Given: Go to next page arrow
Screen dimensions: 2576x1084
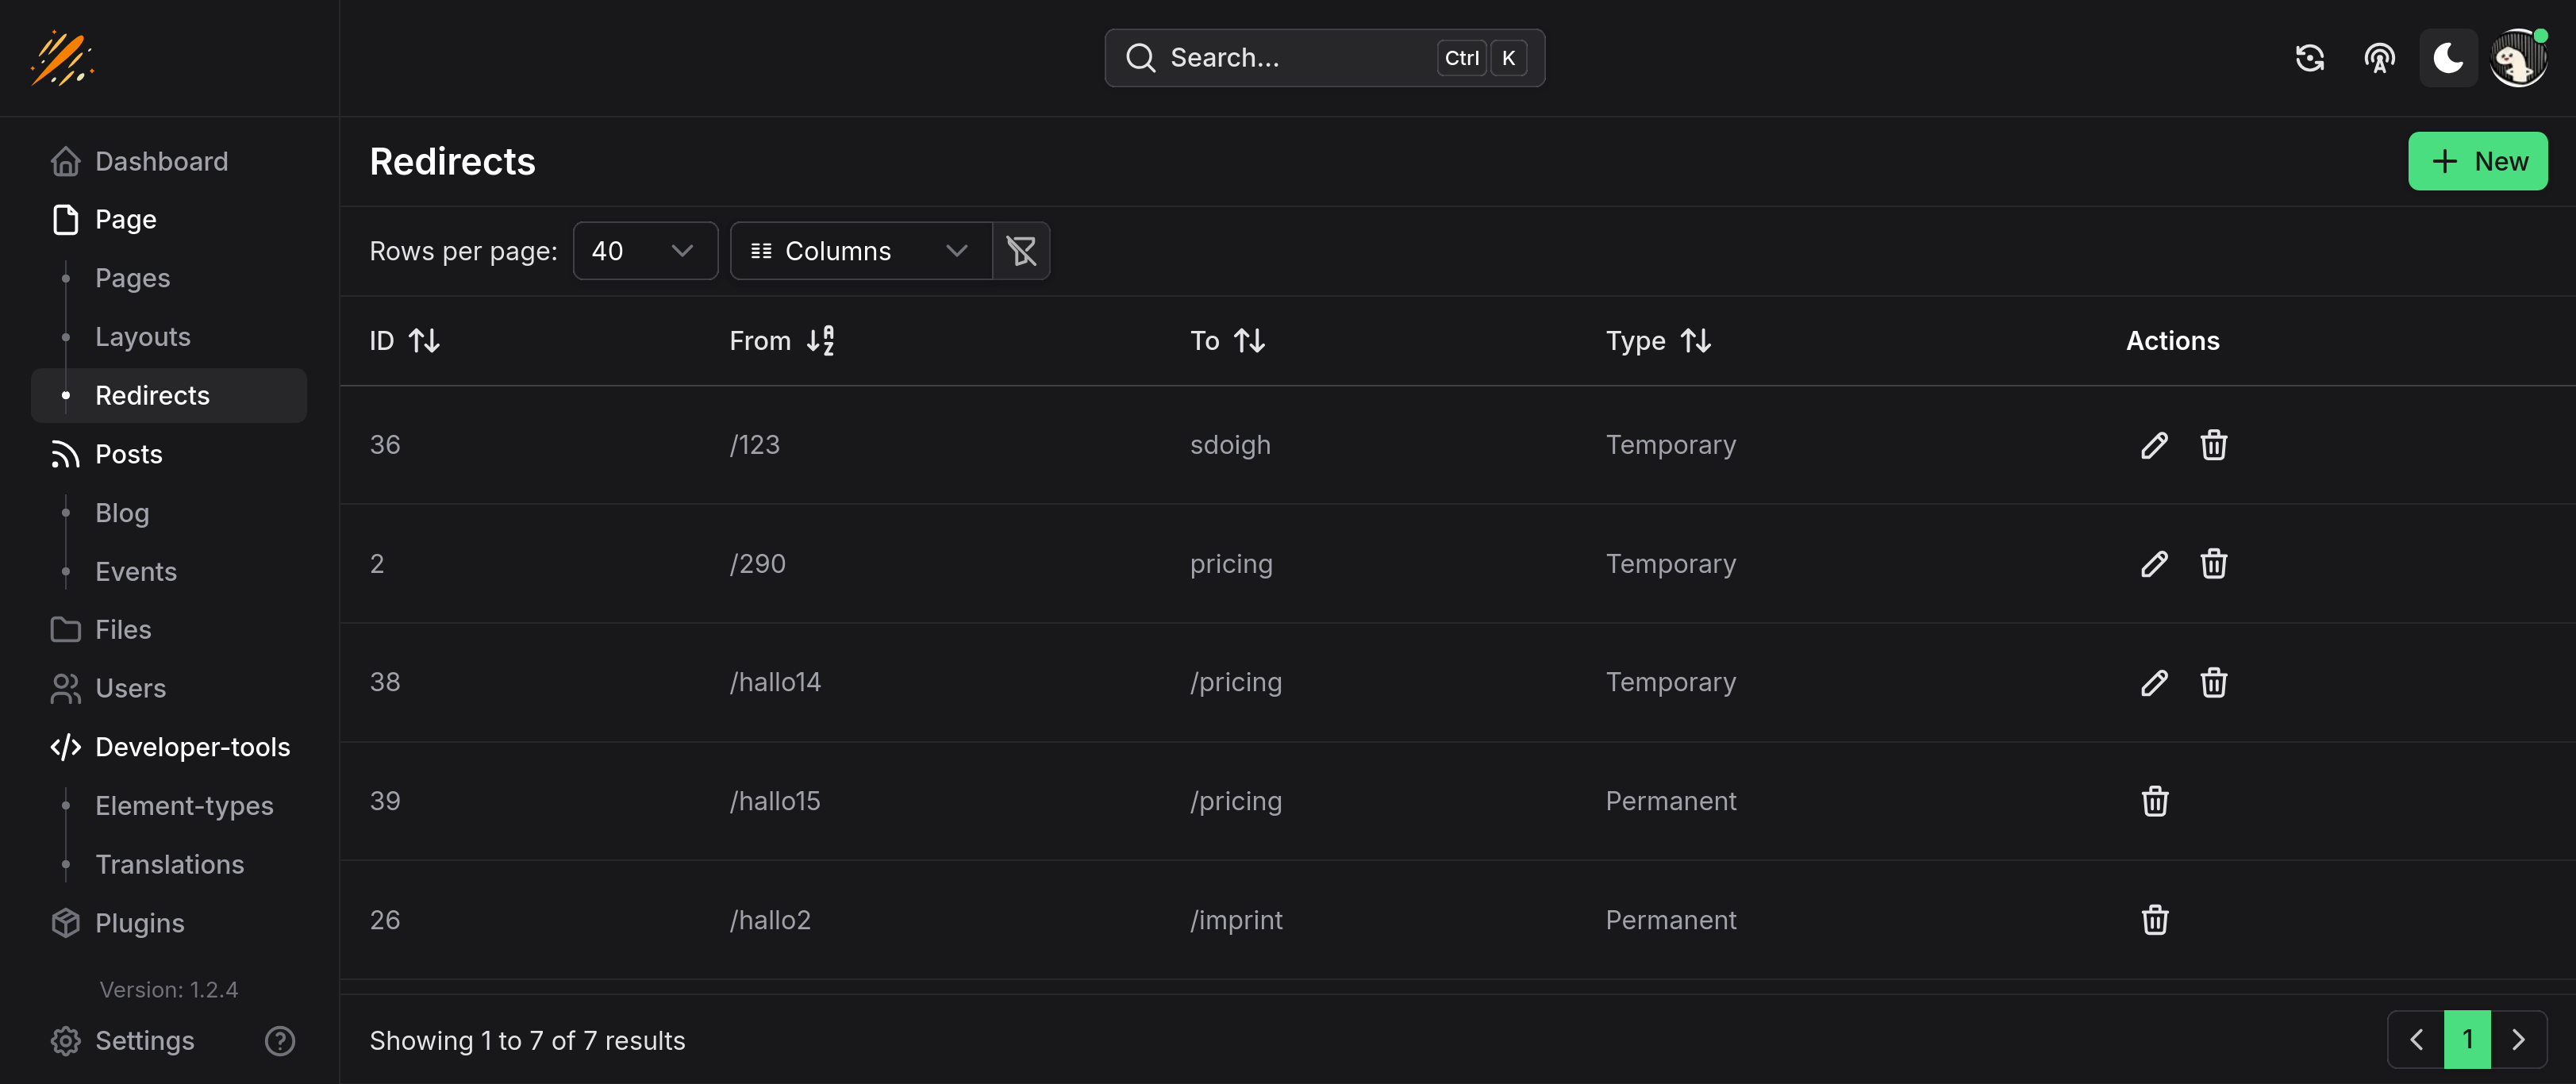Looking at the screenshot, I should tap(2518, 1040).
